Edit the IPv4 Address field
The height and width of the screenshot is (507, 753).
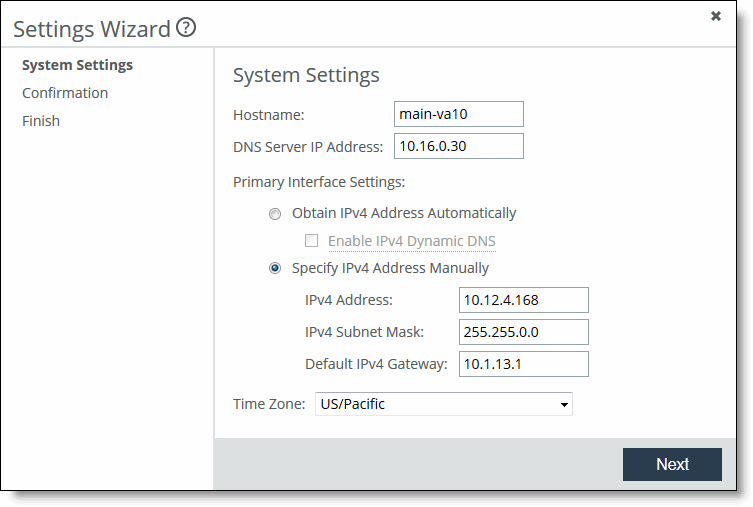coord(523,300)
